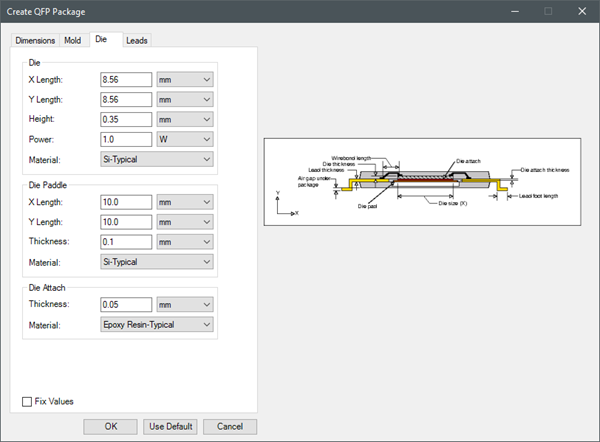This screenshot has height=442, width=600.
Task: Change the Die Power unit dropdown
Action: click(x=185, y=139)
